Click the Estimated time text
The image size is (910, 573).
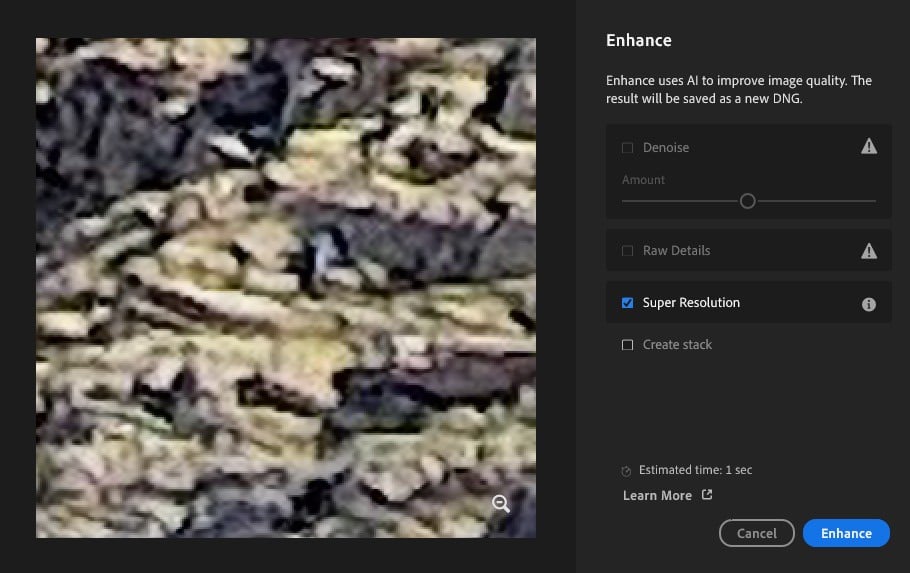point(695,470)
